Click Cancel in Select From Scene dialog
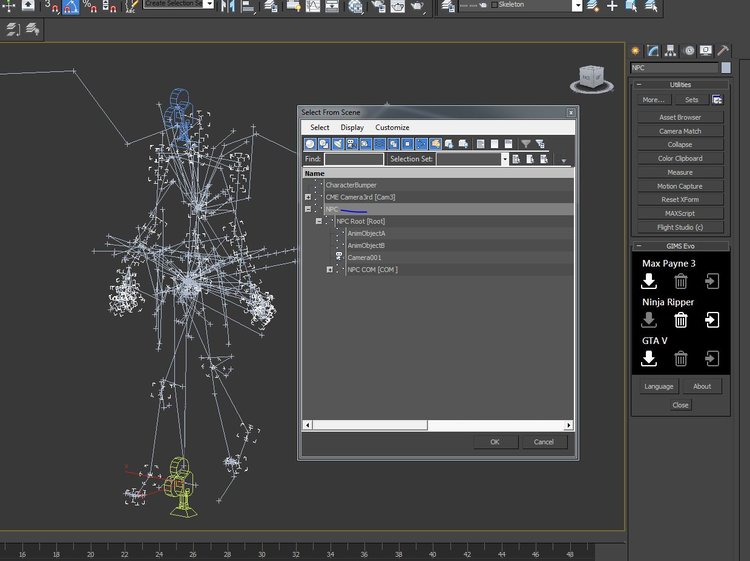Screen dimensions: 750x561 click(x=544, y=442)
